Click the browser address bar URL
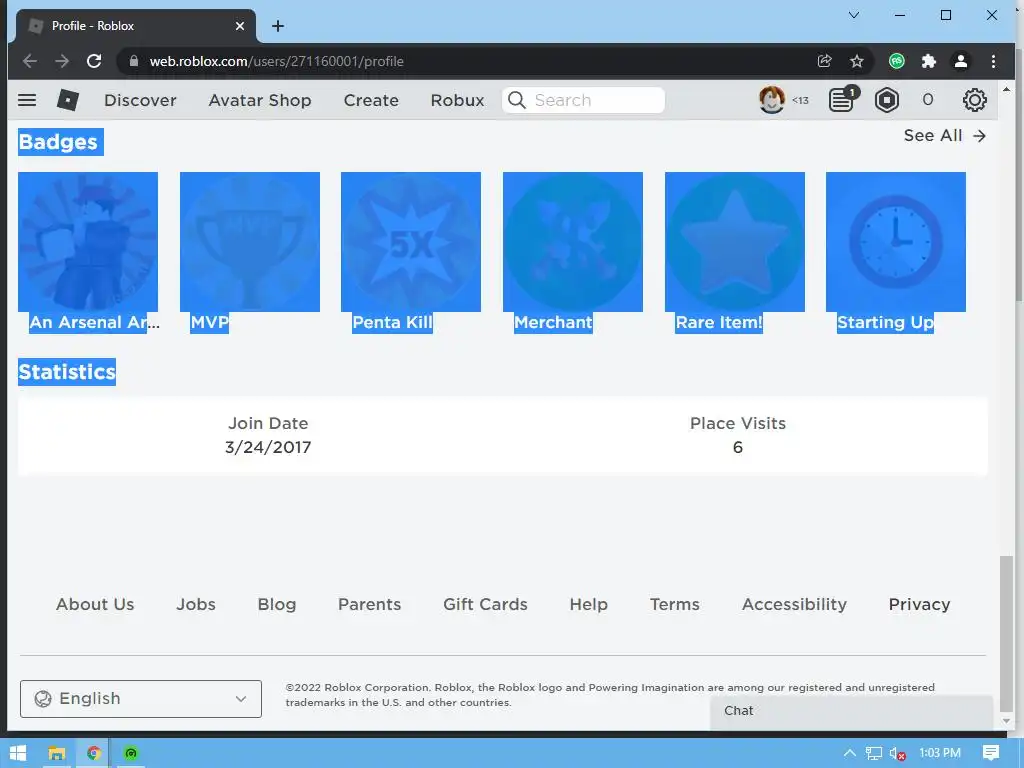 [x=276, y=61]
